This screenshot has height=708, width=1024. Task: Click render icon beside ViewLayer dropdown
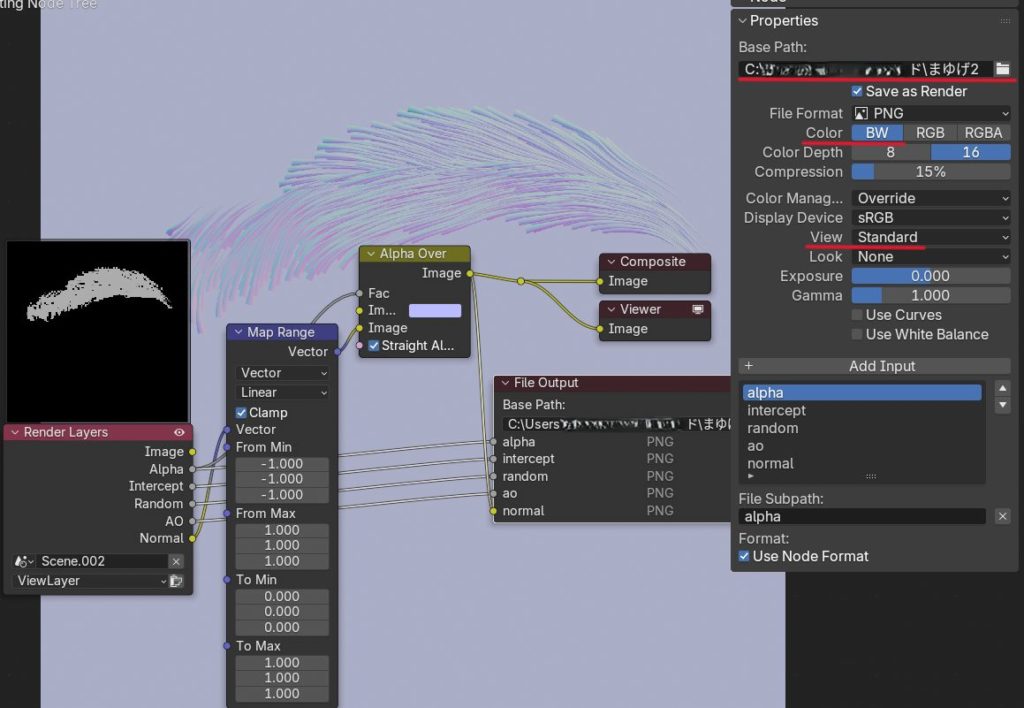[x=176, y=581]
